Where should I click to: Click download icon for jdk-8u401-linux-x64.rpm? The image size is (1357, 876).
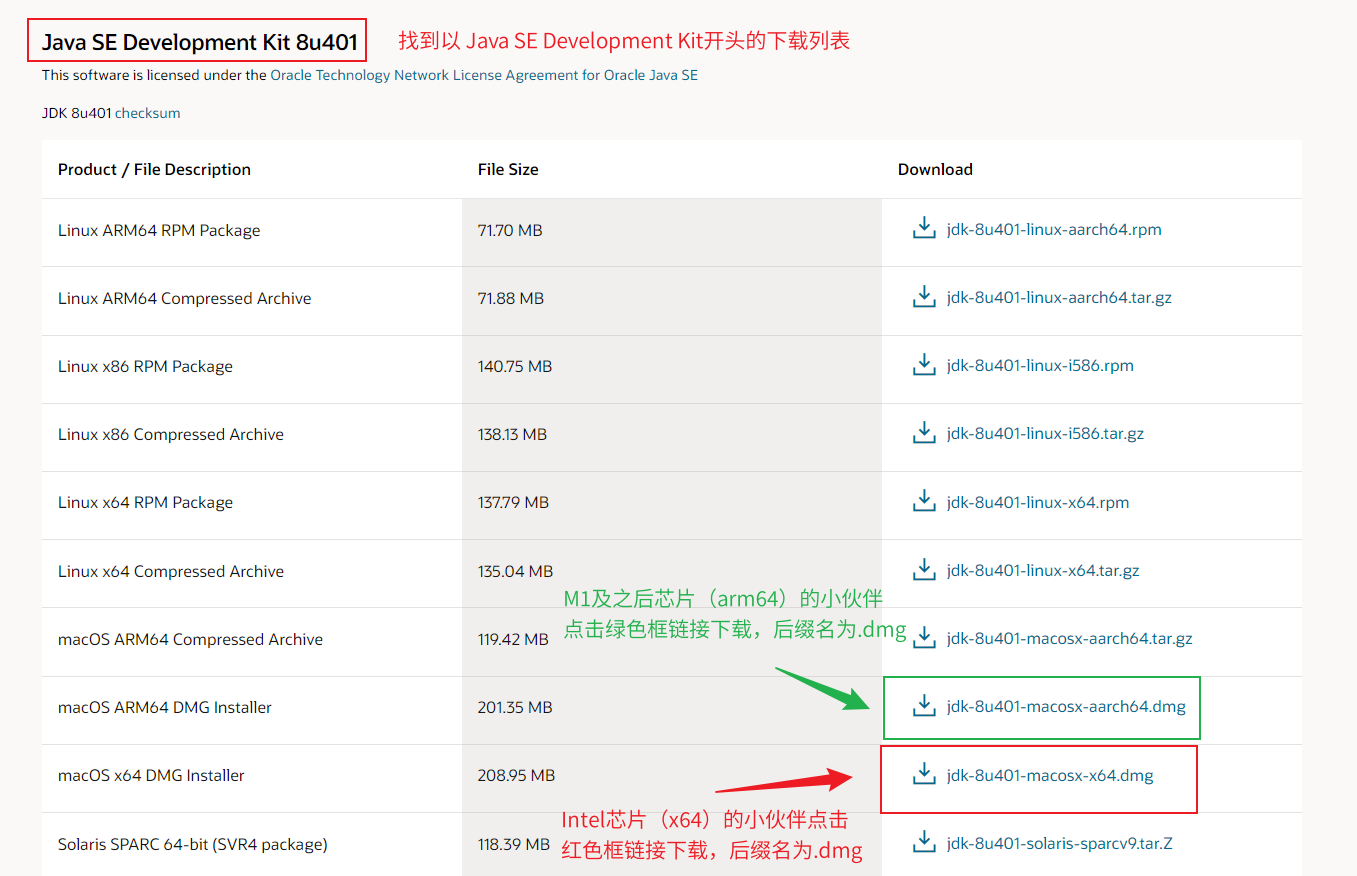pyautogui.click(x=924, y=502)
